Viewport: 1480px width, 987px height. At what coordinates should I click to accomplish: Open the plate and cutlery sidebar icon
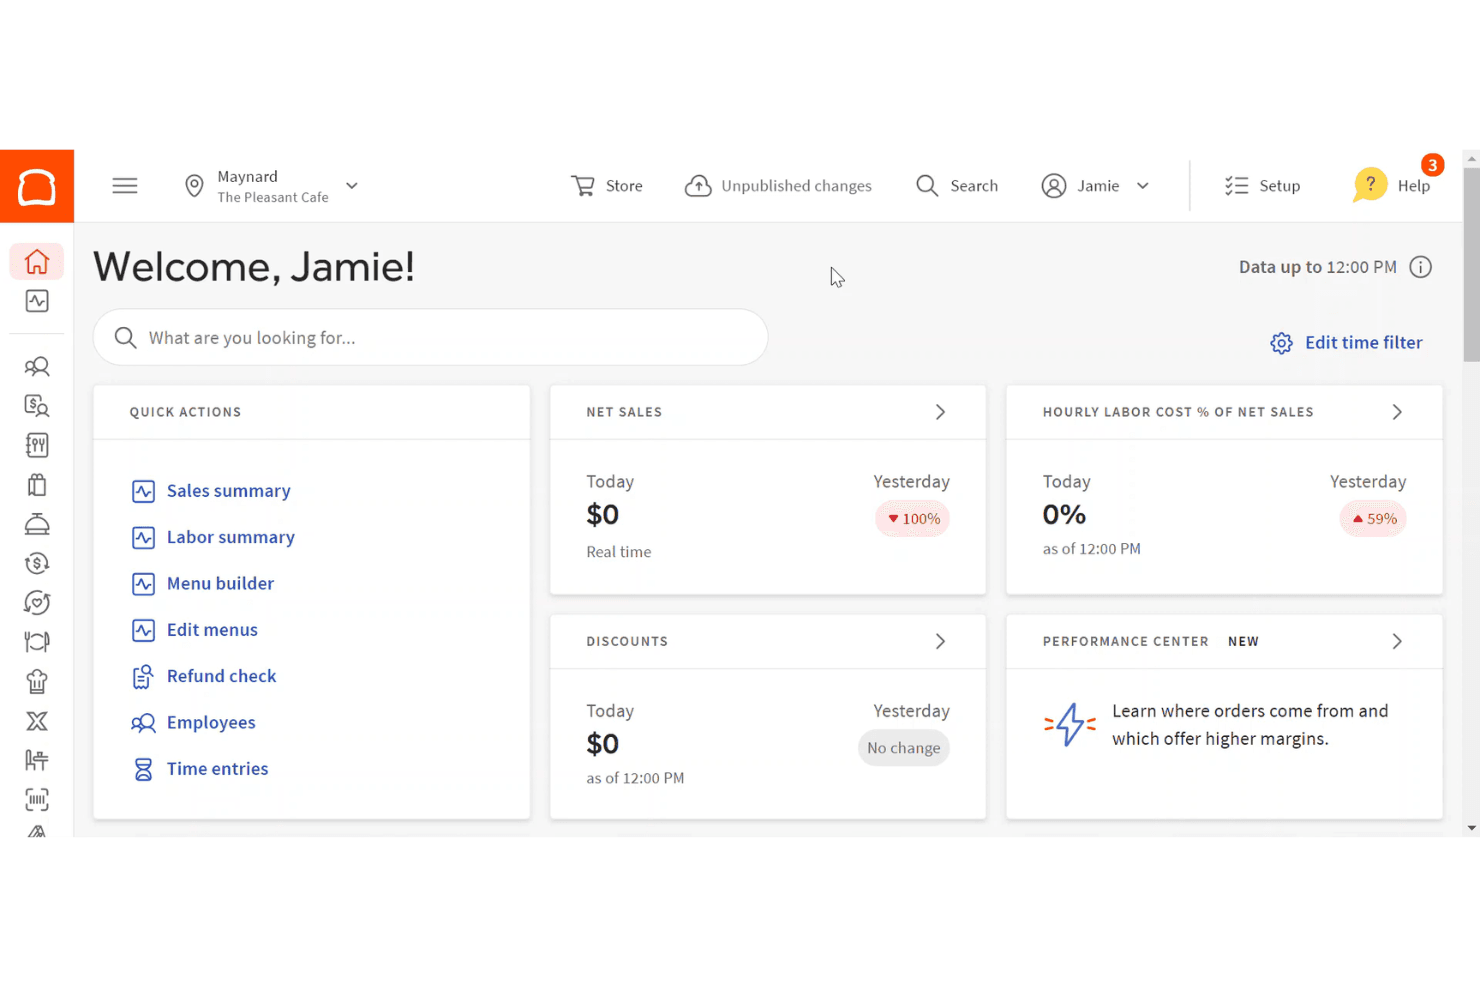click(37, 642)
